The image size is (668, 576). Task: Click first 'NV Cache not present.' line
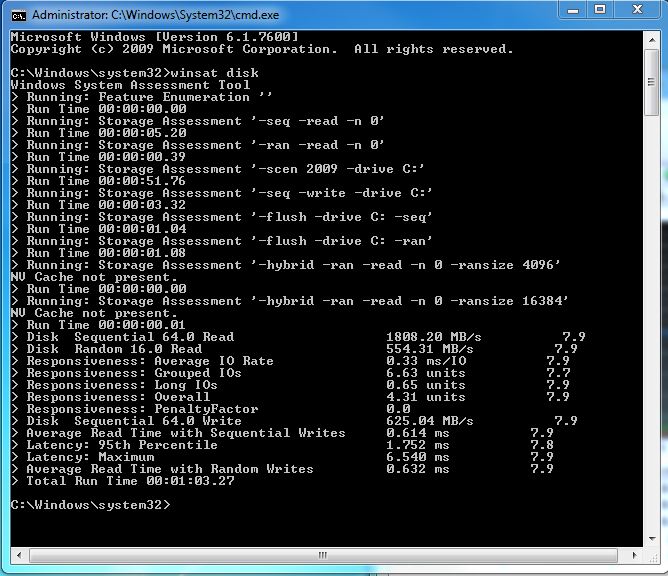[94, 277]
